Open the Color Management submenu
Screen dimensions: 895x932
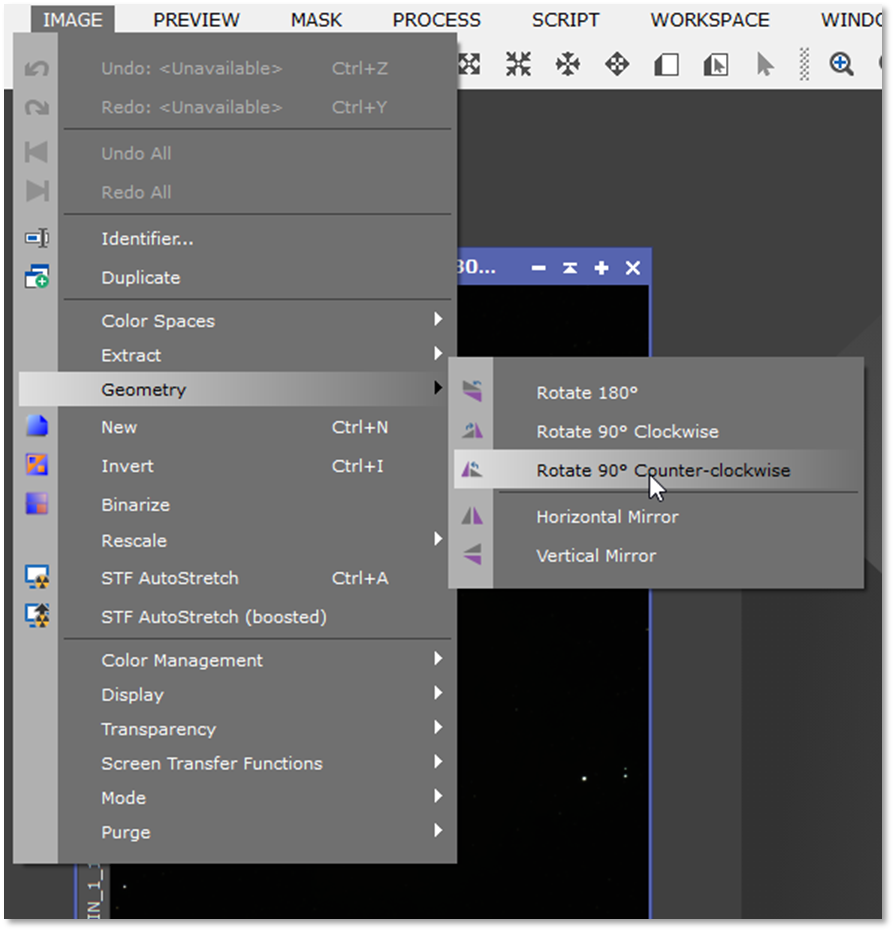pos(182,660)
